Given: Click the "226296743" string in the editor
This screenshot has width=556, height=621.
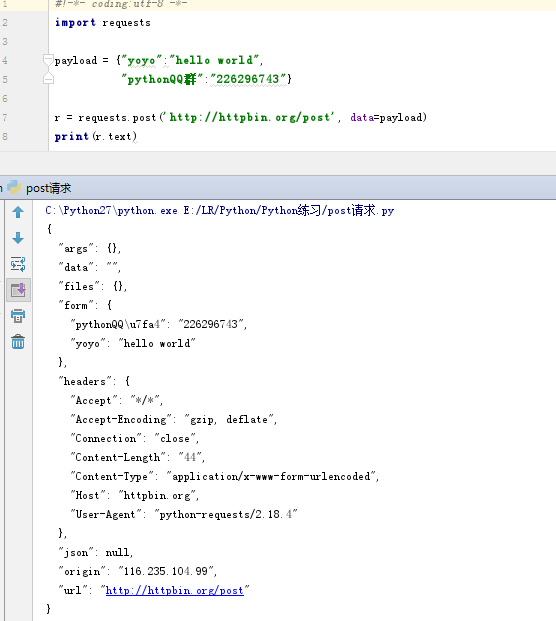Looking at the screenshot, I should pyautogui.click(x=249, y=79).
